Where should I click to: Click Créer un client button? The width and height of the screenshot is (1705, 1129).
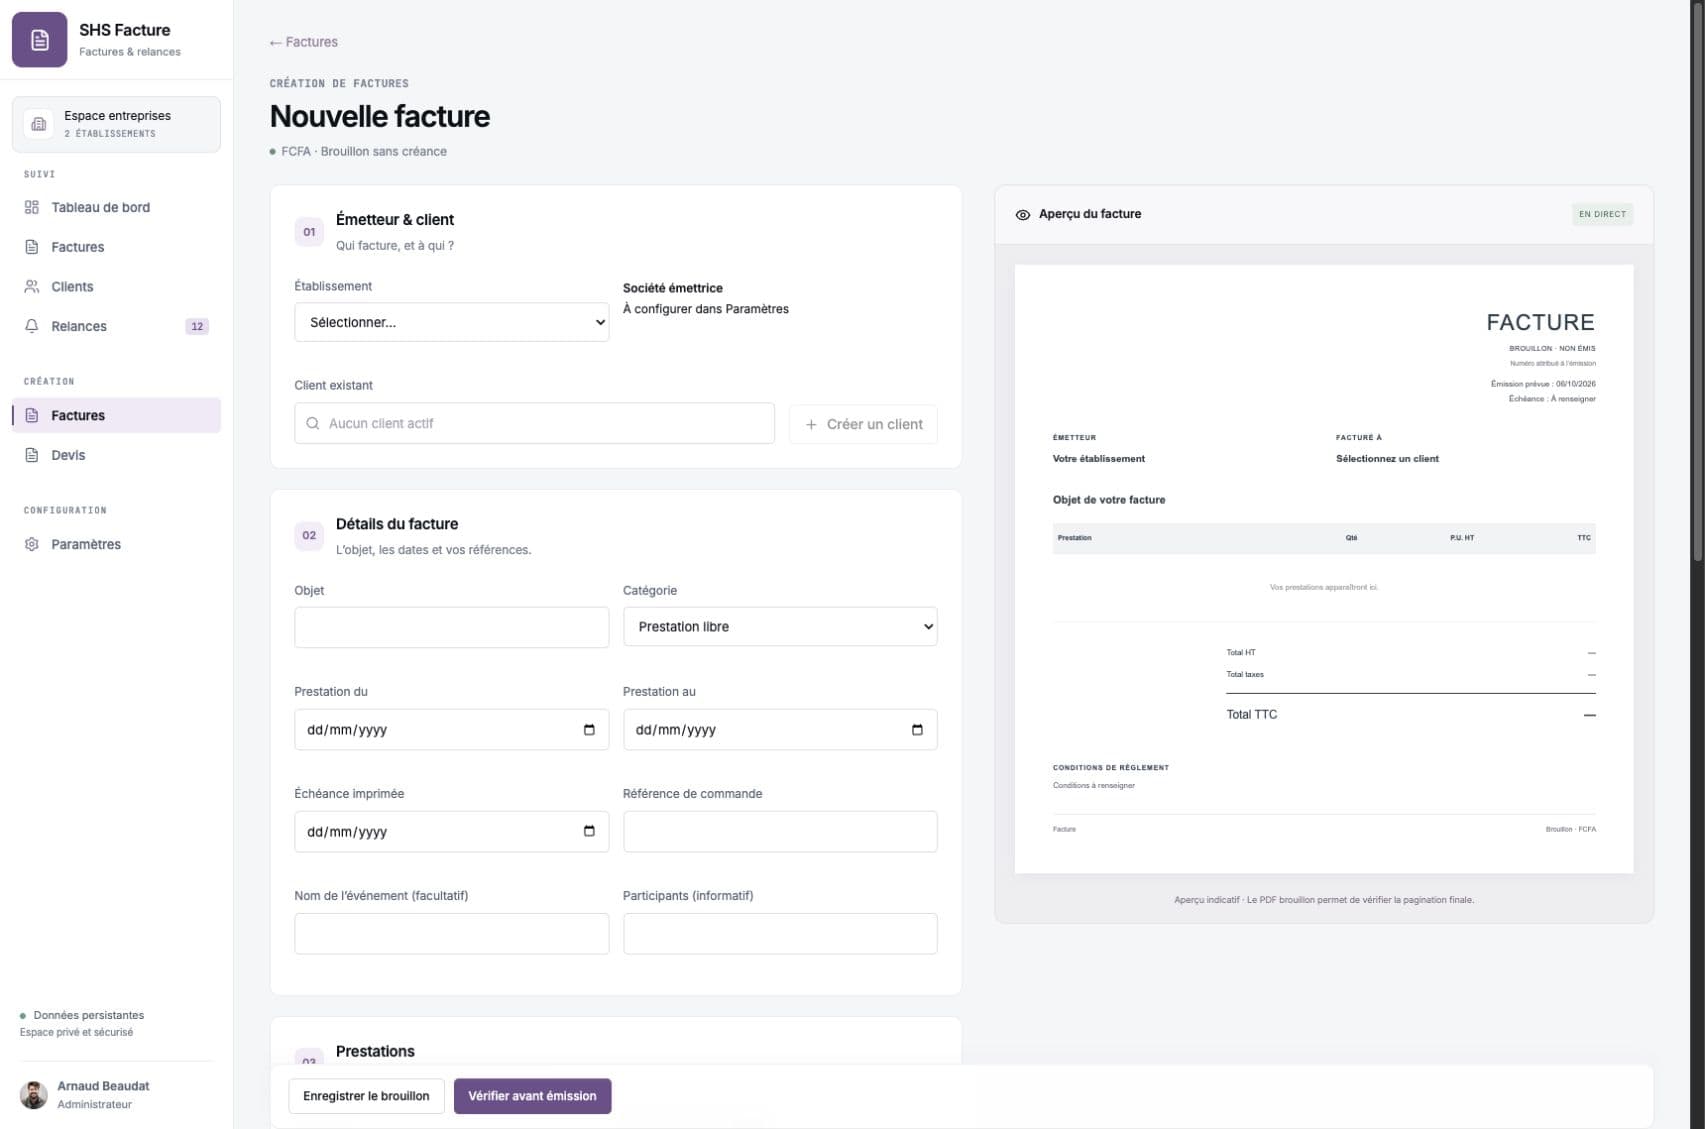[x=863, y=424]
